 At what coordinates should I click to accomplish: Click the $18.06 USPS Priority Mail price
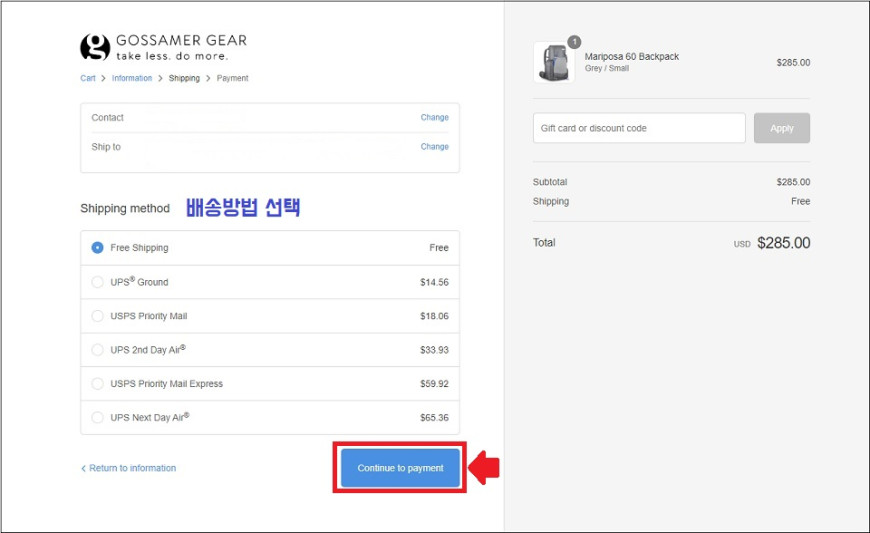(x=434, y=316)
